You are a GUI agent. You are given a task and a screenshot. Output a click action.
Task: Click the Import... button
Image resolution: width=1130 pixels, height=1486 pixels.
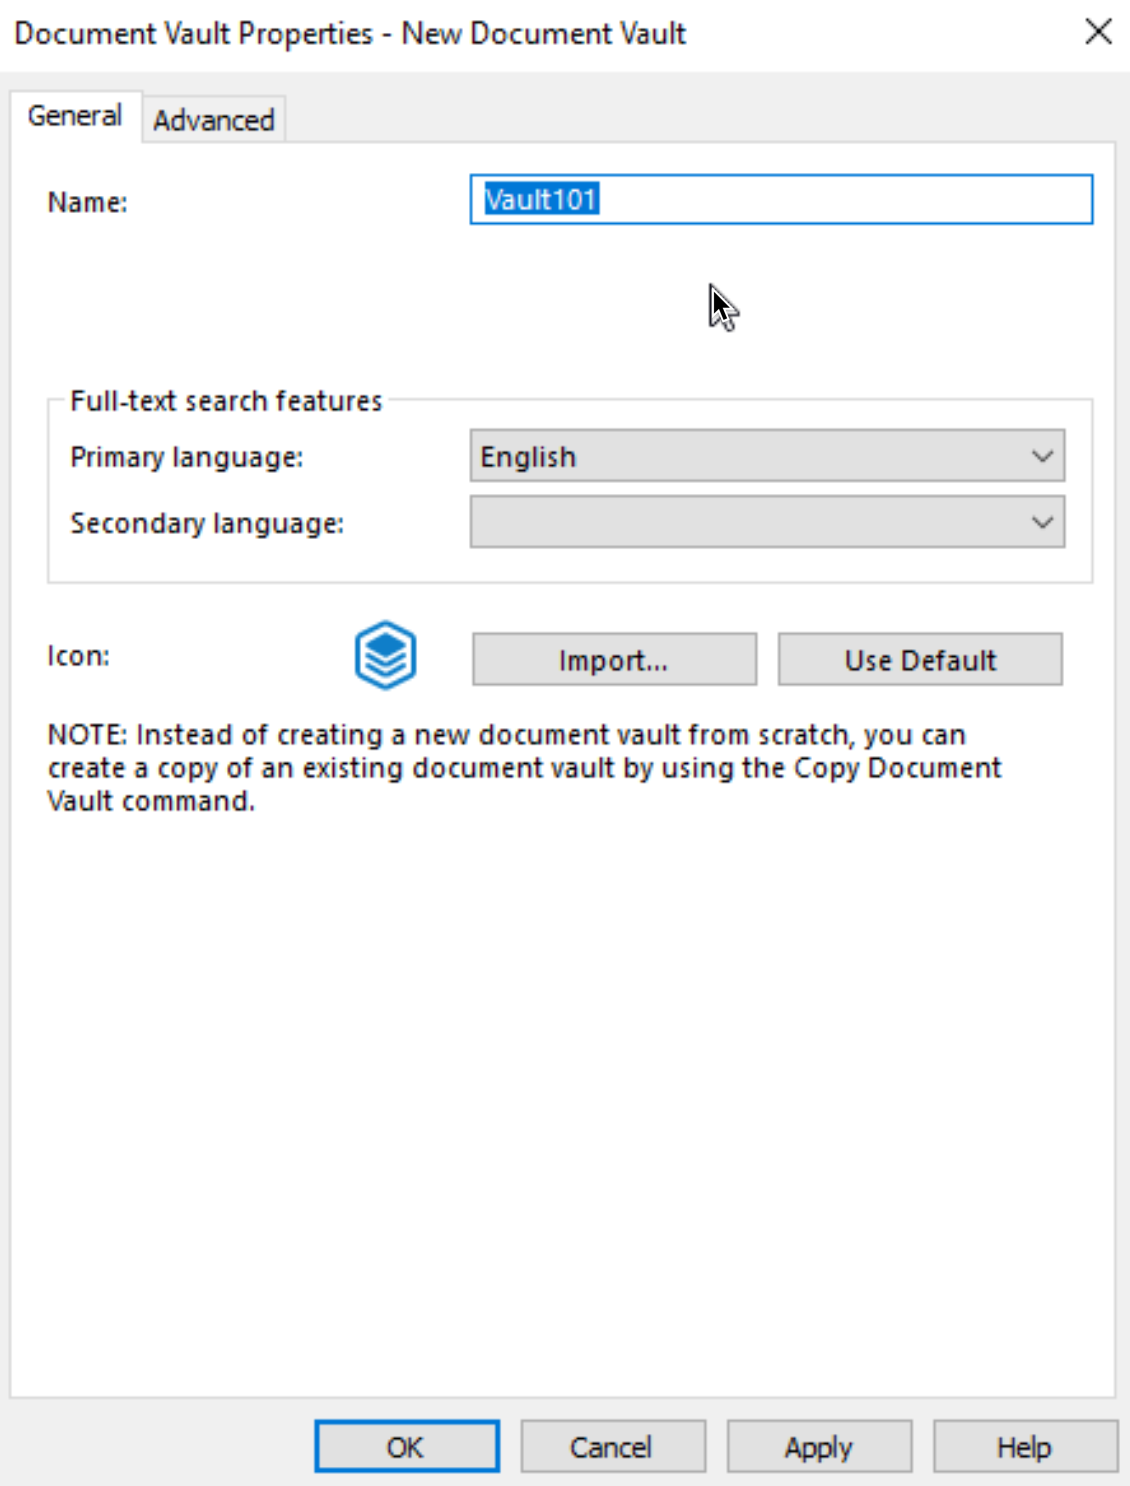tap(614, 659)
